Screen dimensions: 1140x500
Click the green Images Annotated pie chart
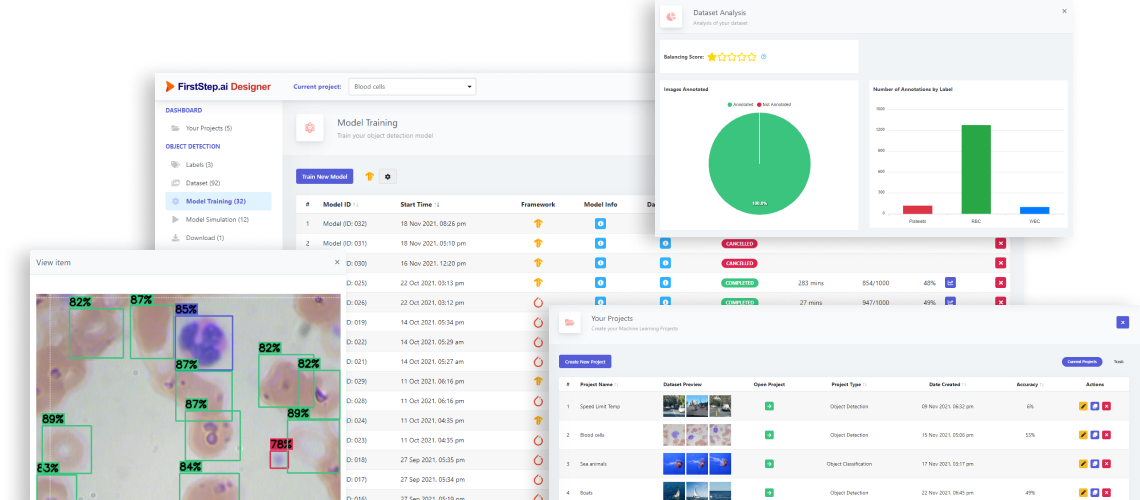(x=760, y=162)
